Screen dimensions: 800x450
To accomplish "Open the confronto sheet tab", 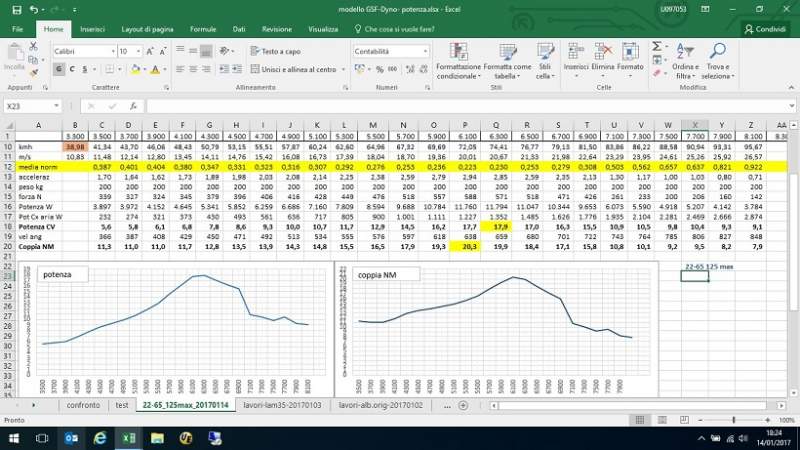I will 83,405.
